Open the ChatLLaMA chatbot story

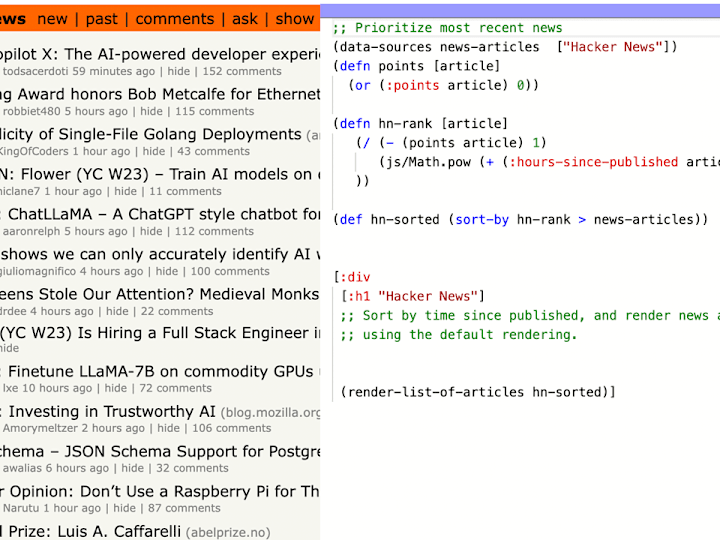[x=160, y=214]
